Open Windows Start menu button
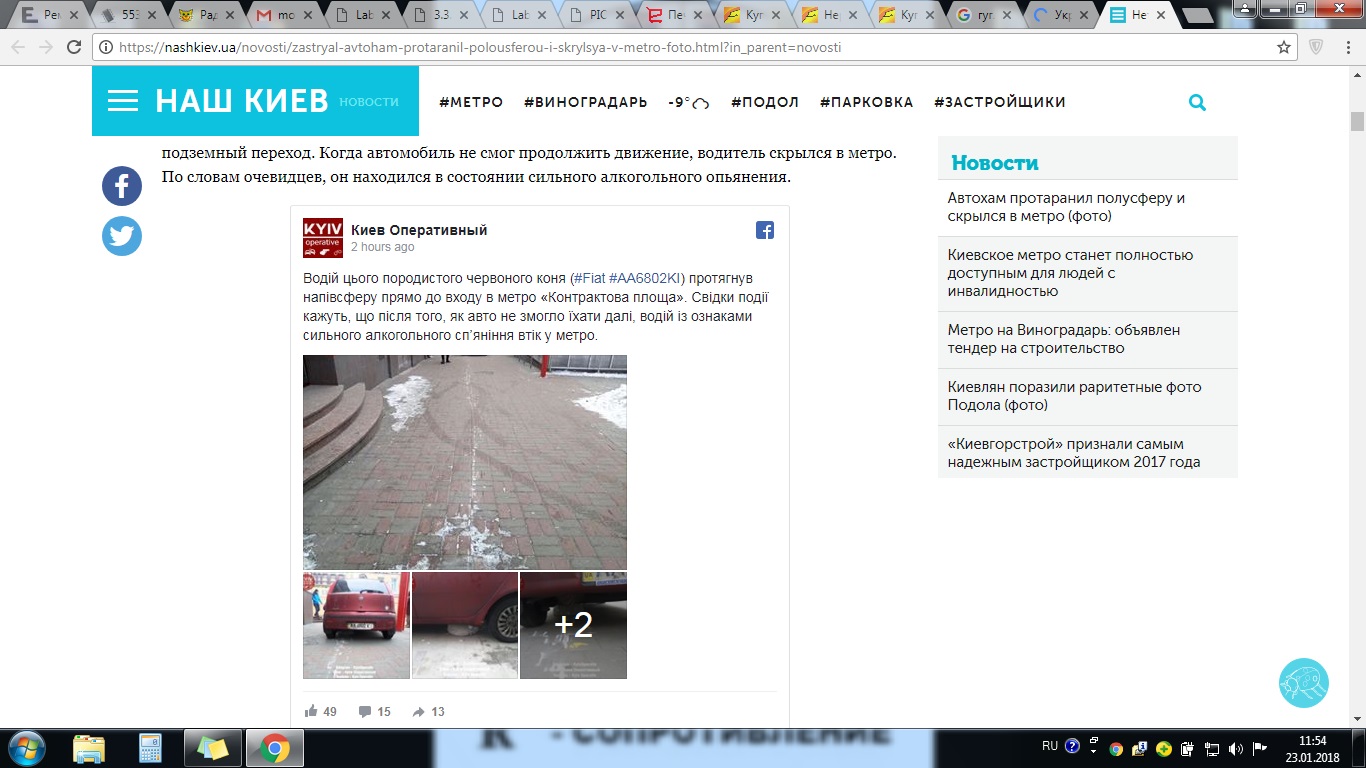The width and height of the screenshot is (1366, 768). (26, 747)
